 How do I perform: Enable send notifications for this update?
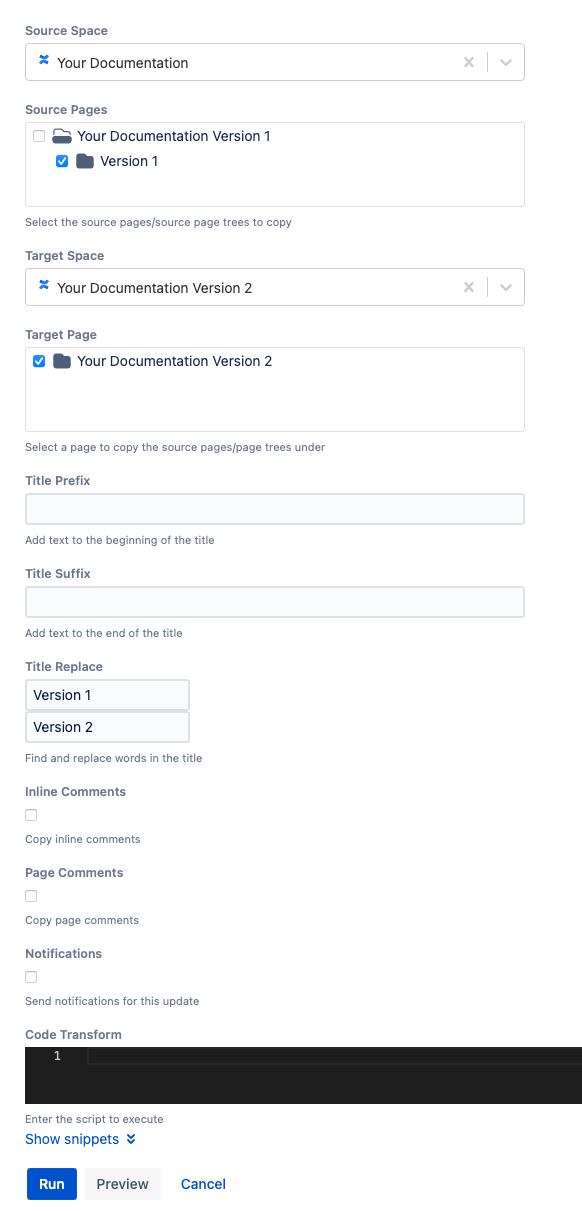point(31,977)
